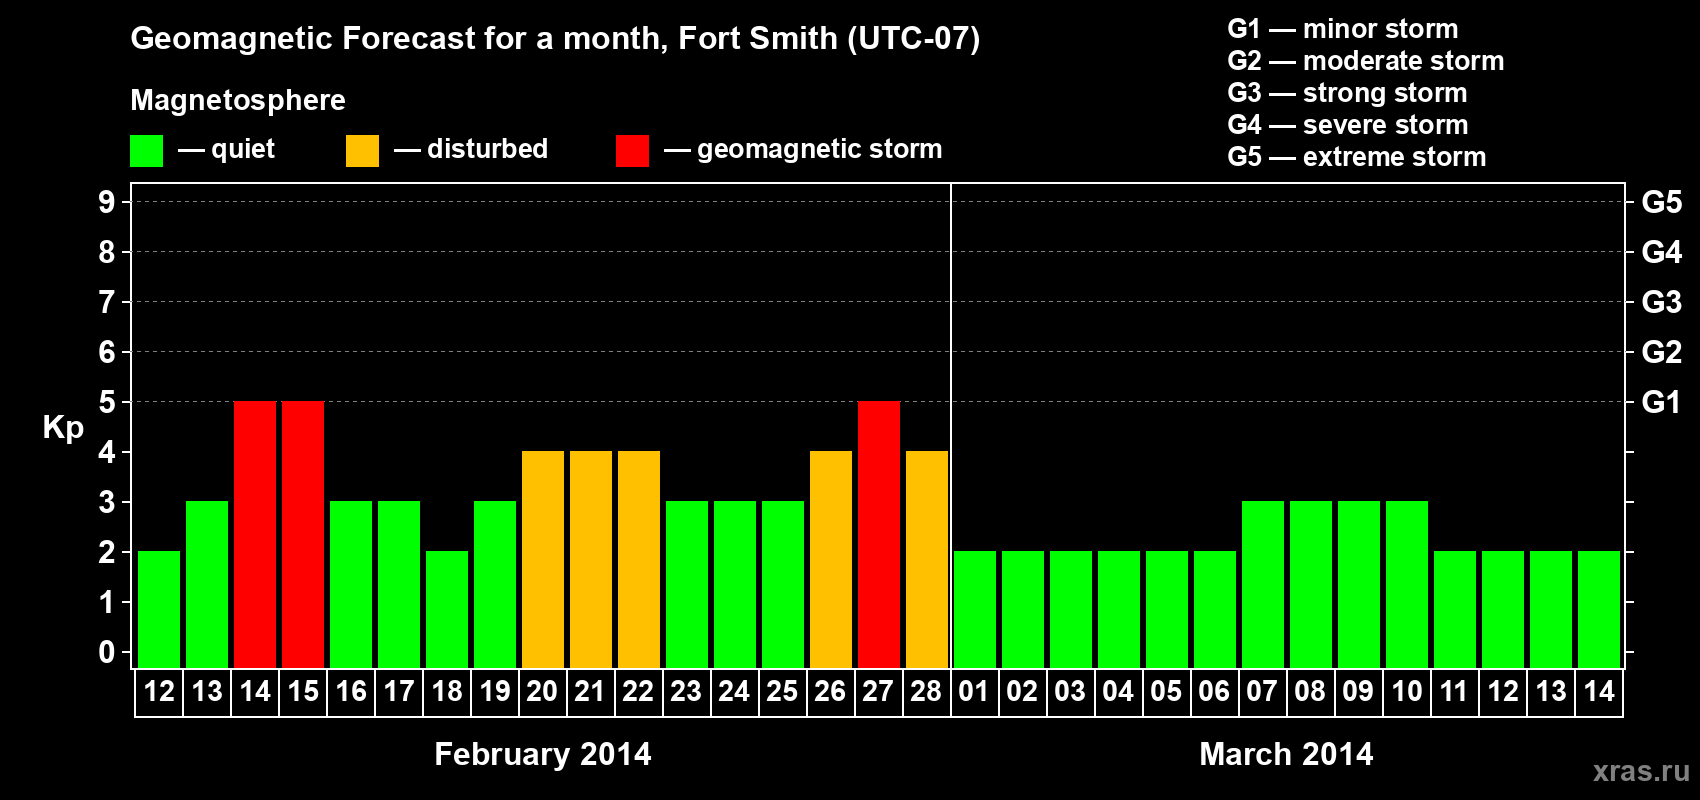Select the green bar above February 12
Screen dimensions: 1700x800
(x=159, y=609)
